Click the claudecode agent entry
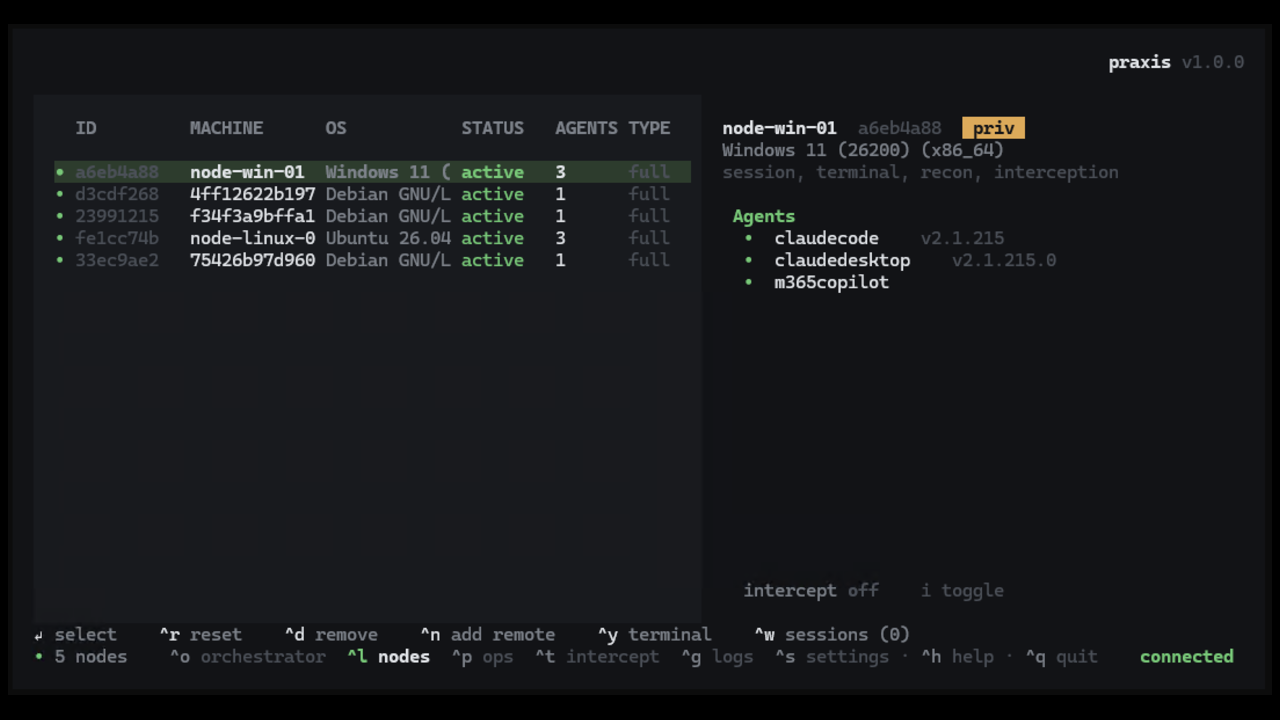 (827, 238)
